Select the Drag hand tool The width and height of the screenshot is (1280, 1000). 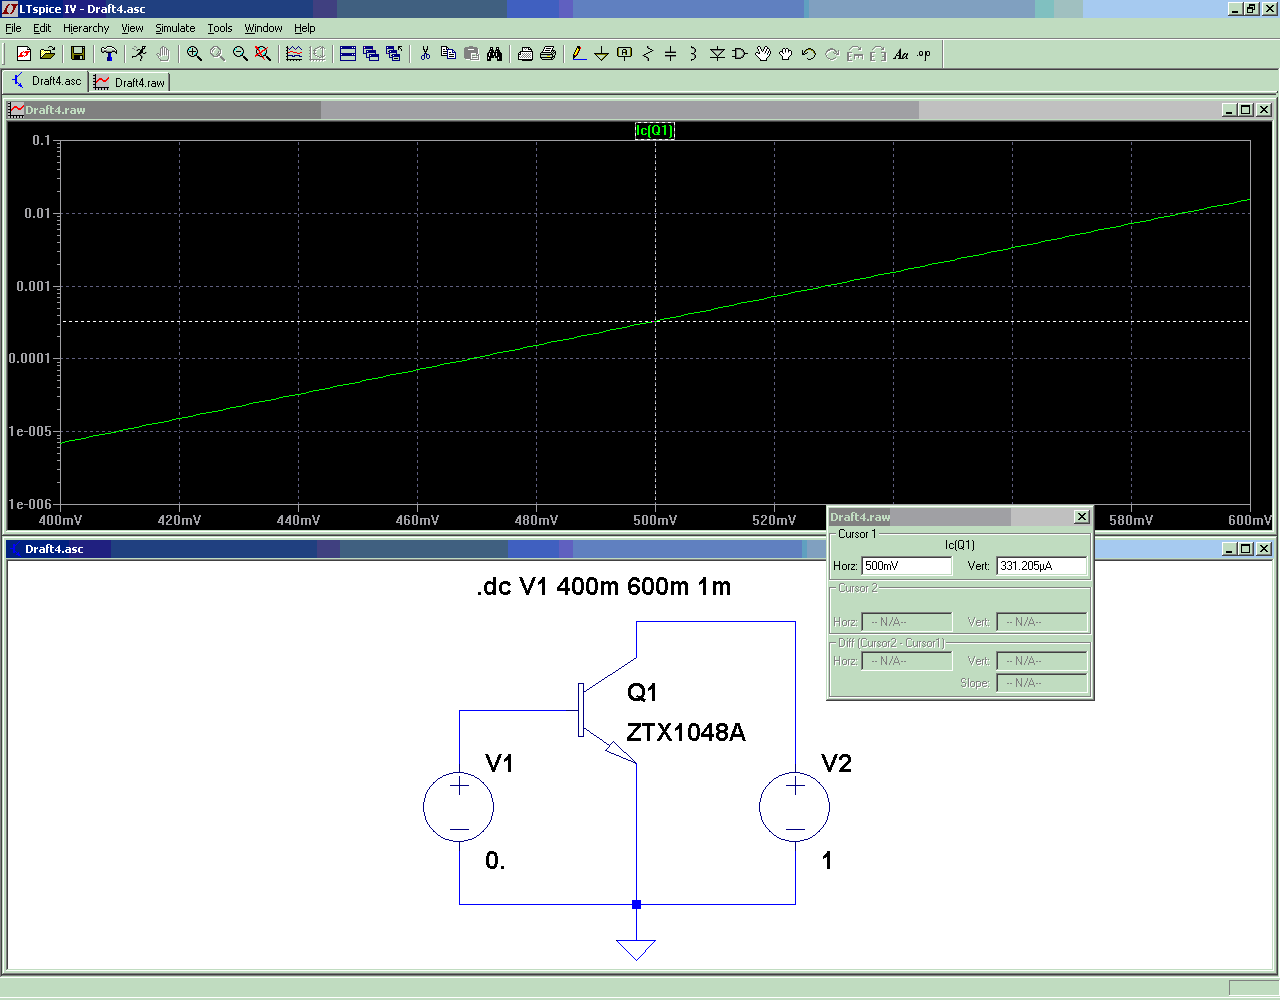click(786, 54)
